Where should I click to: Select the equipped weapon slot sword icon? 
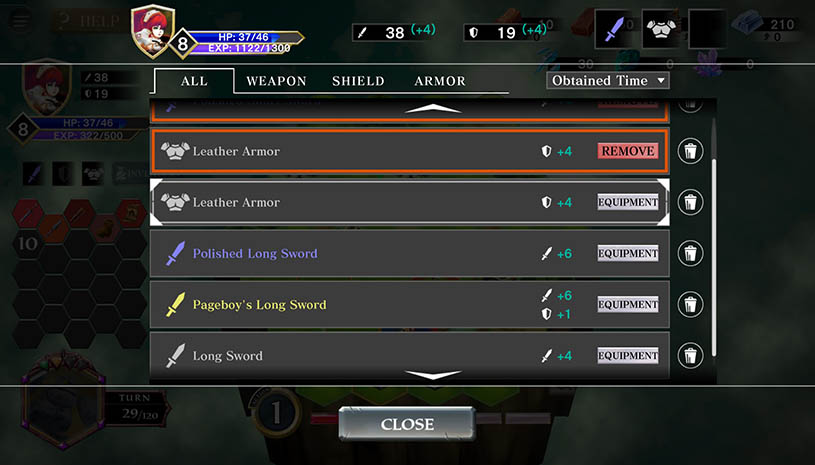pos(614,29)
